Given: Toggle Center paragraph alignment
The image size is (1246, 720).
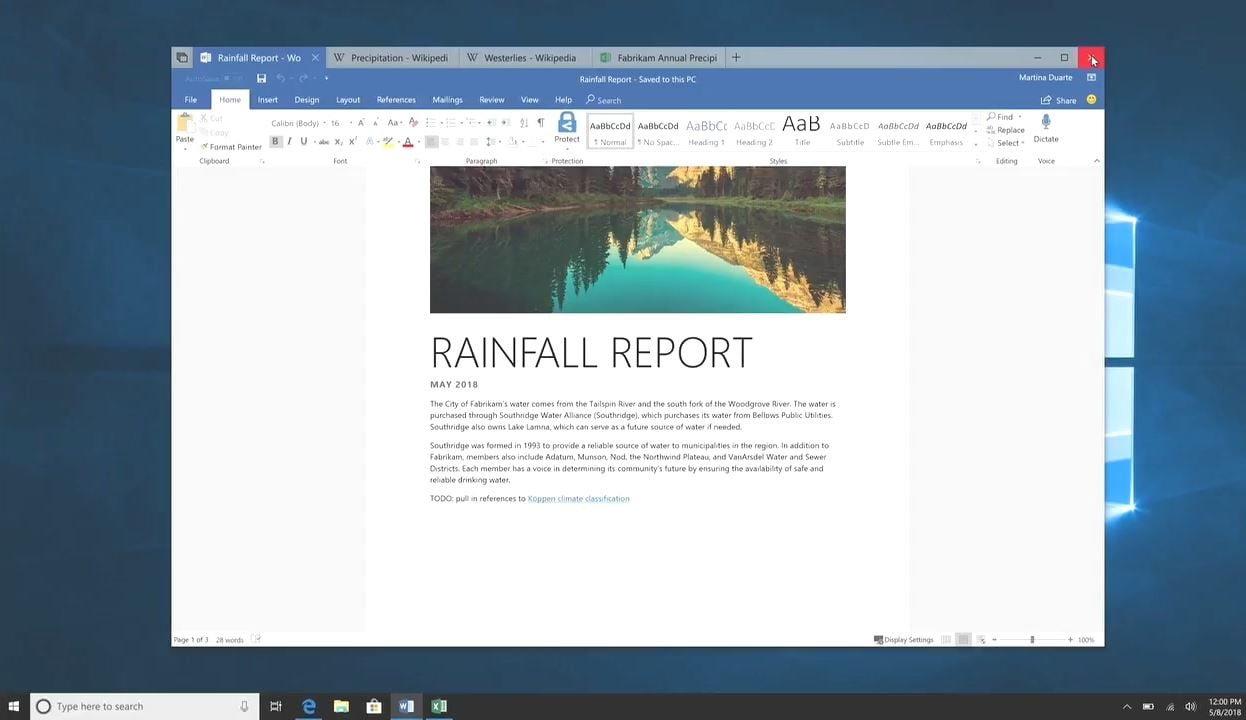Looking at the screenshot, I should 445,142.
